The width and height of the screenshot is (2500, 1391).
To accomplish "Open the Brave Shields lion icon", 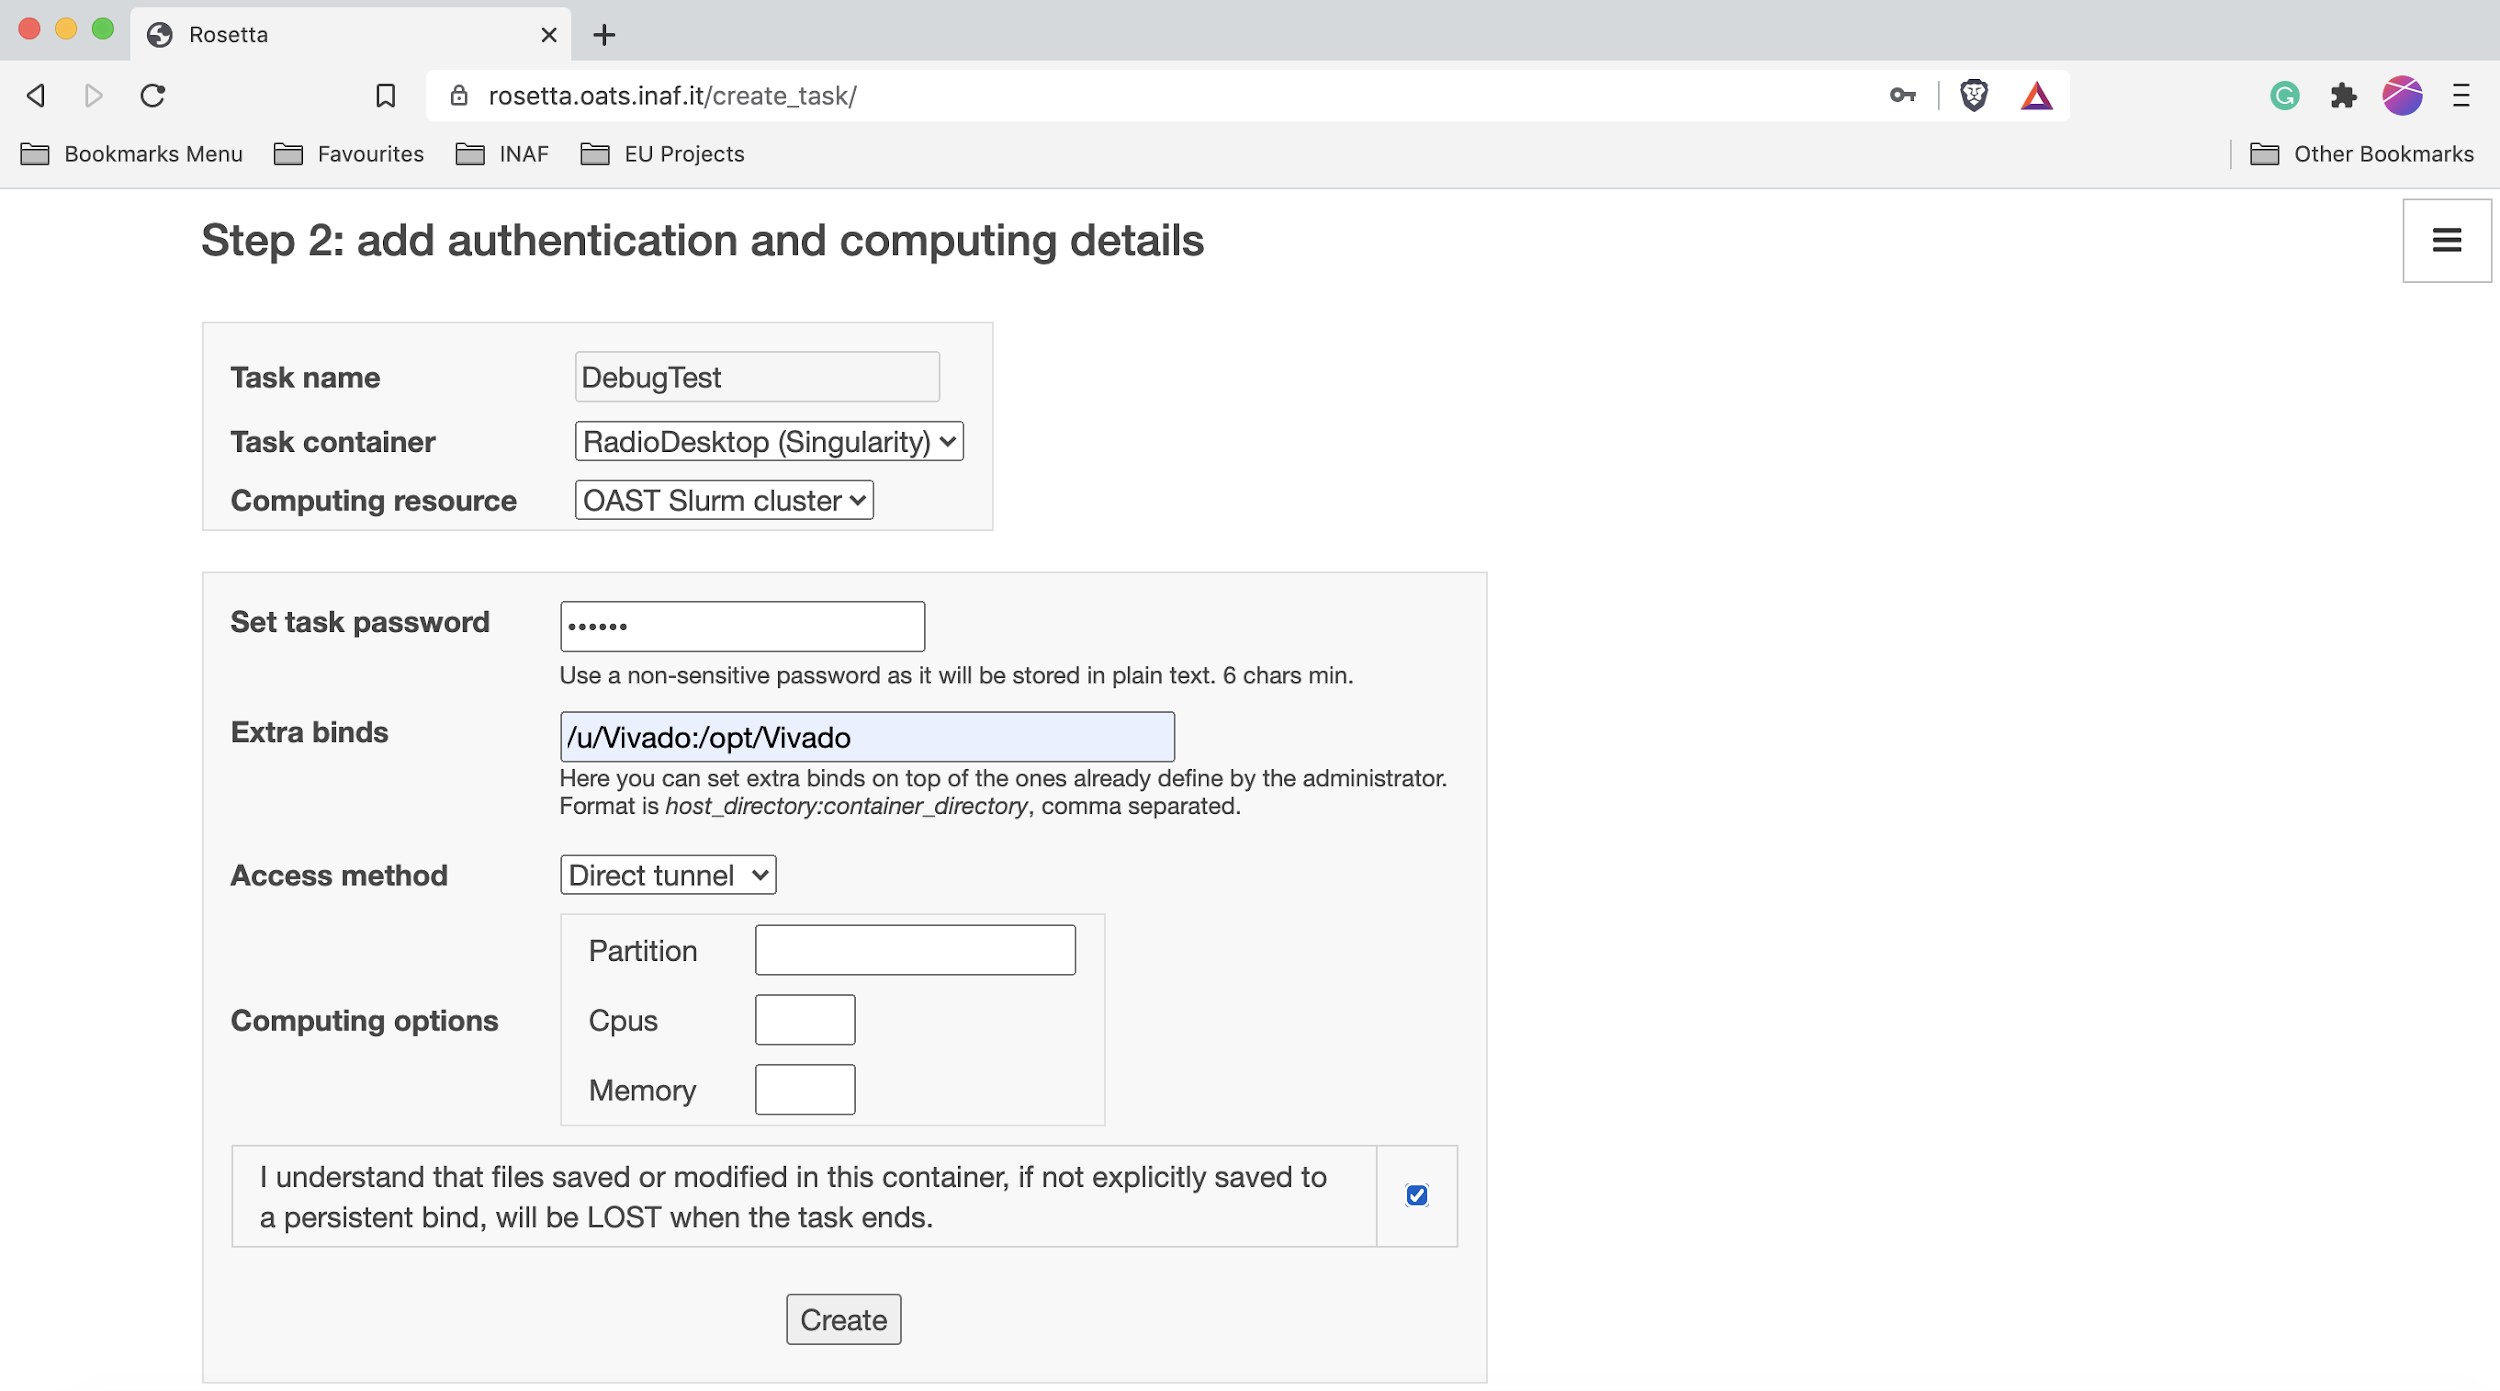I will click(x=1973, y=96).
